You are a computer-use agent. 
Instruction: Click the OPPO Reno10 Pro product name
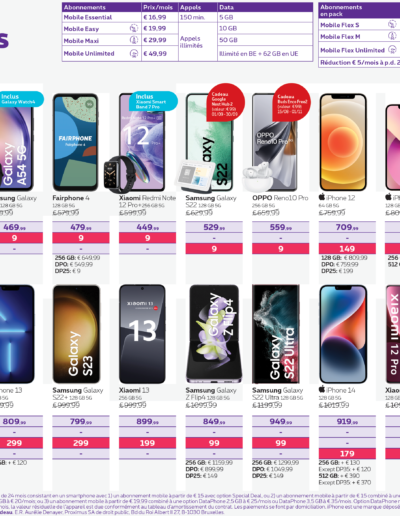[280, 198]
